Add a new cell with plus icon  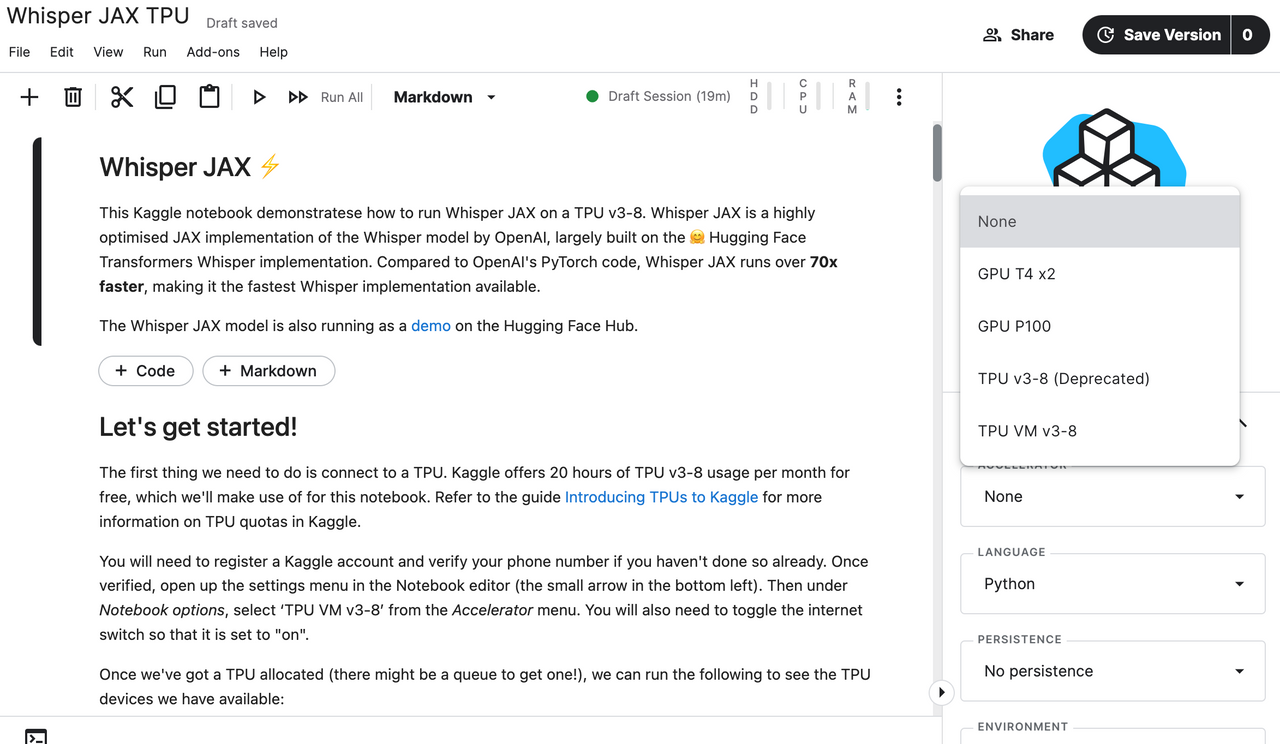30,97
